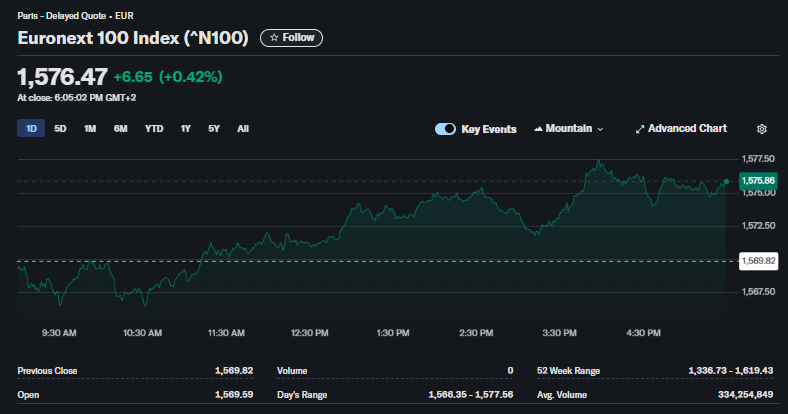Toggle the Key Events switch
The image size is (788, 414).
click(x=445, y=129)
